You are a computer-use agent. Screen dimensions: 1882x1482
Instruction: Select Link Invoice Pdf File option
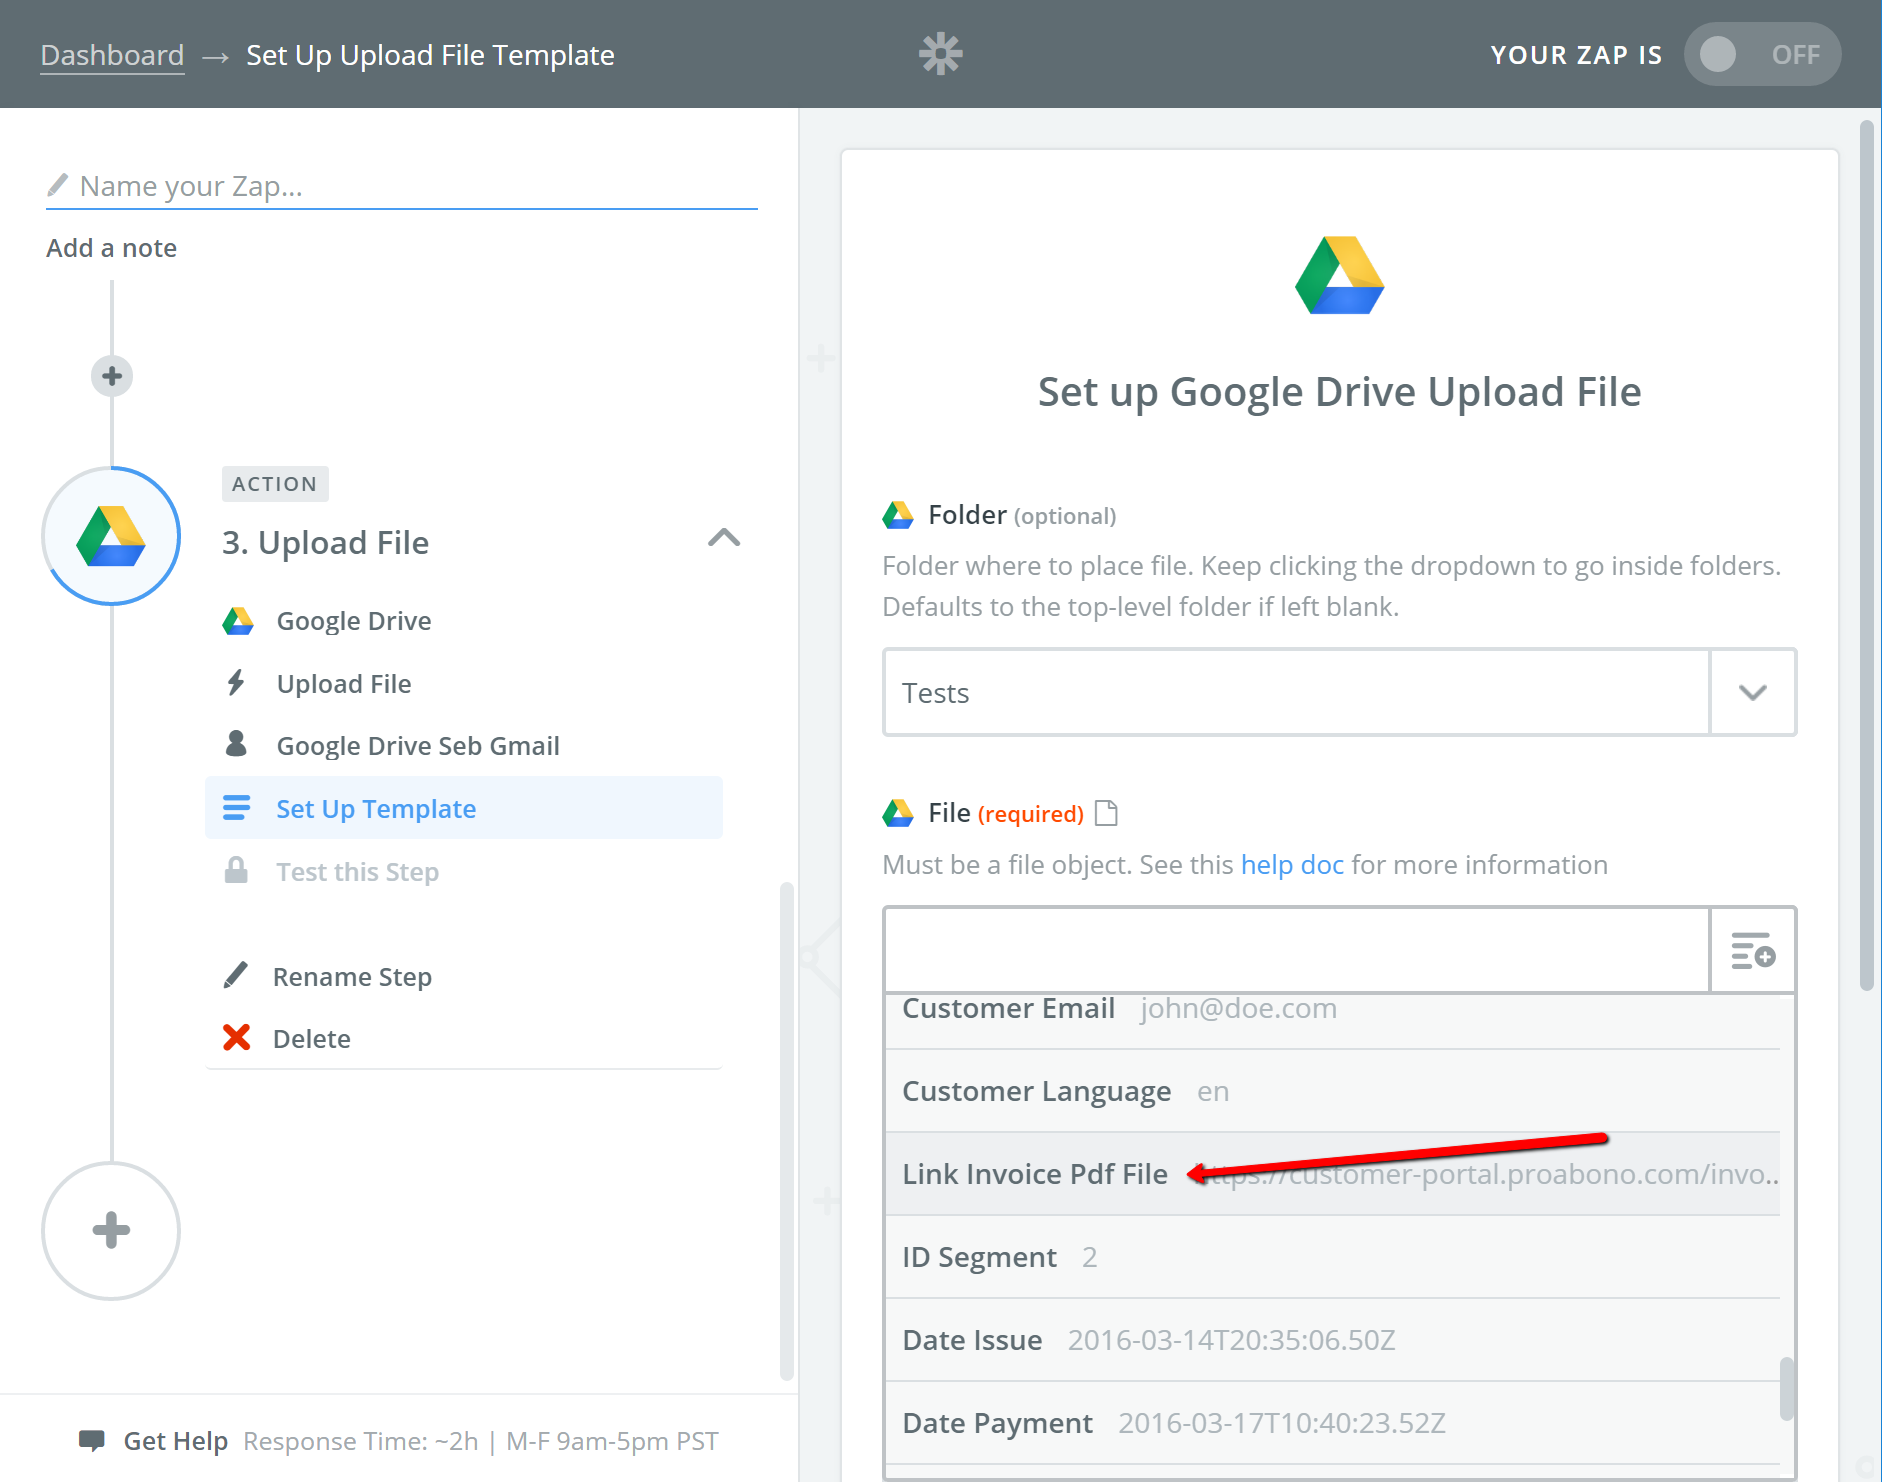(x=1332, y=1174)
